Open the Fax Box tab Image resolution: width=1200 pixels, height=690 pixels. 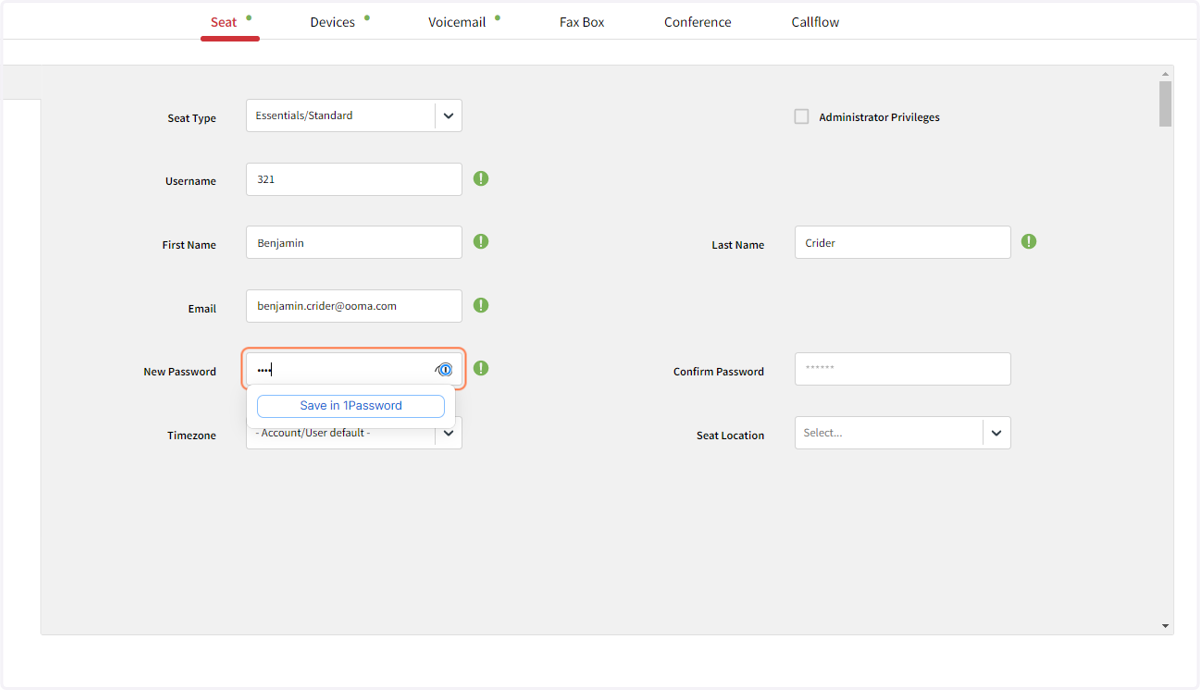click(582, 22)
